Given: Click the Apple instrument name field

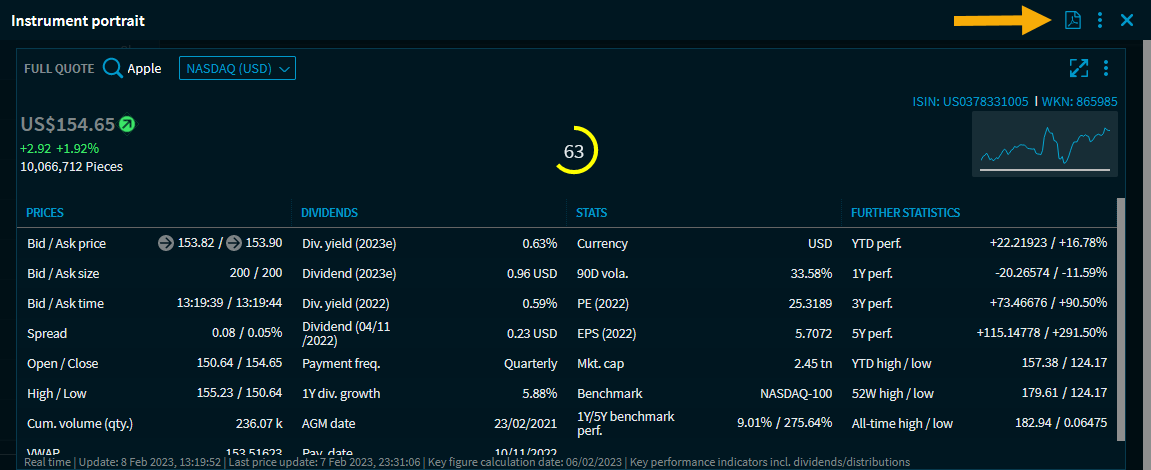Looking at the screenshot, I should (144, 69).
